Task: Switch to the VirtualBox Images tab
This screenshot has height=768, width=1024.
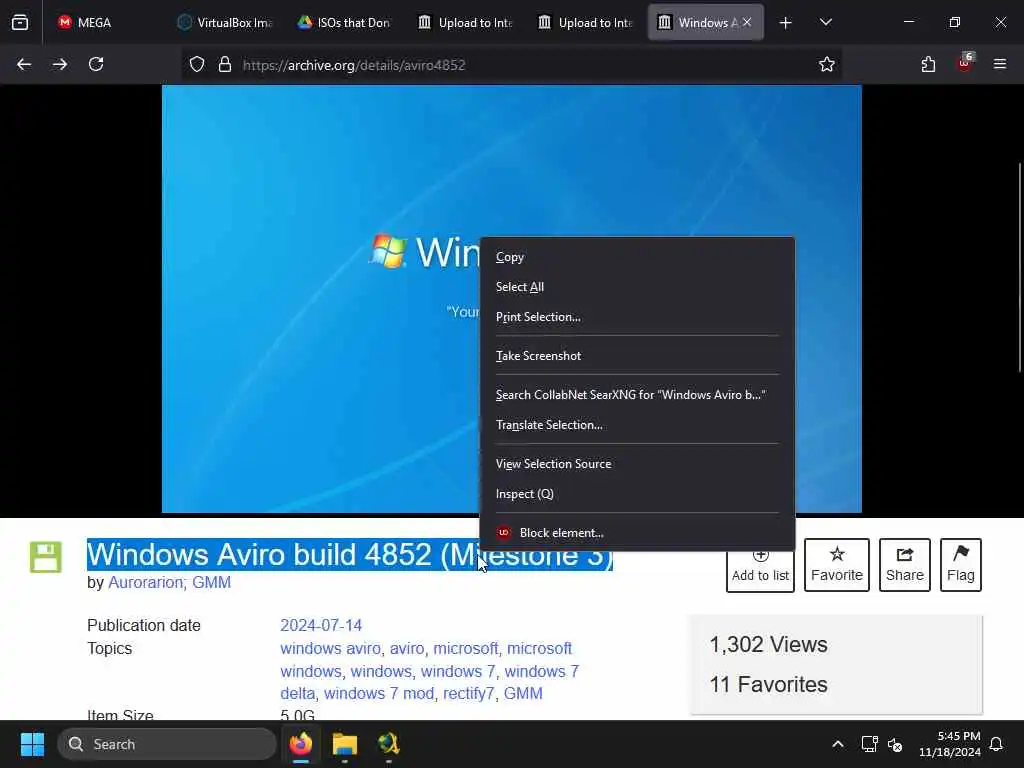Action: (225, 22)
